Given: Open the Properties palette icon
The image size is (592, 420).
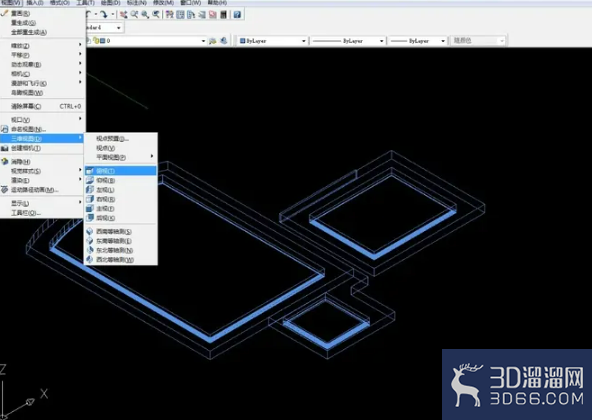Looking at the screenshot, I should coord(170,14).
